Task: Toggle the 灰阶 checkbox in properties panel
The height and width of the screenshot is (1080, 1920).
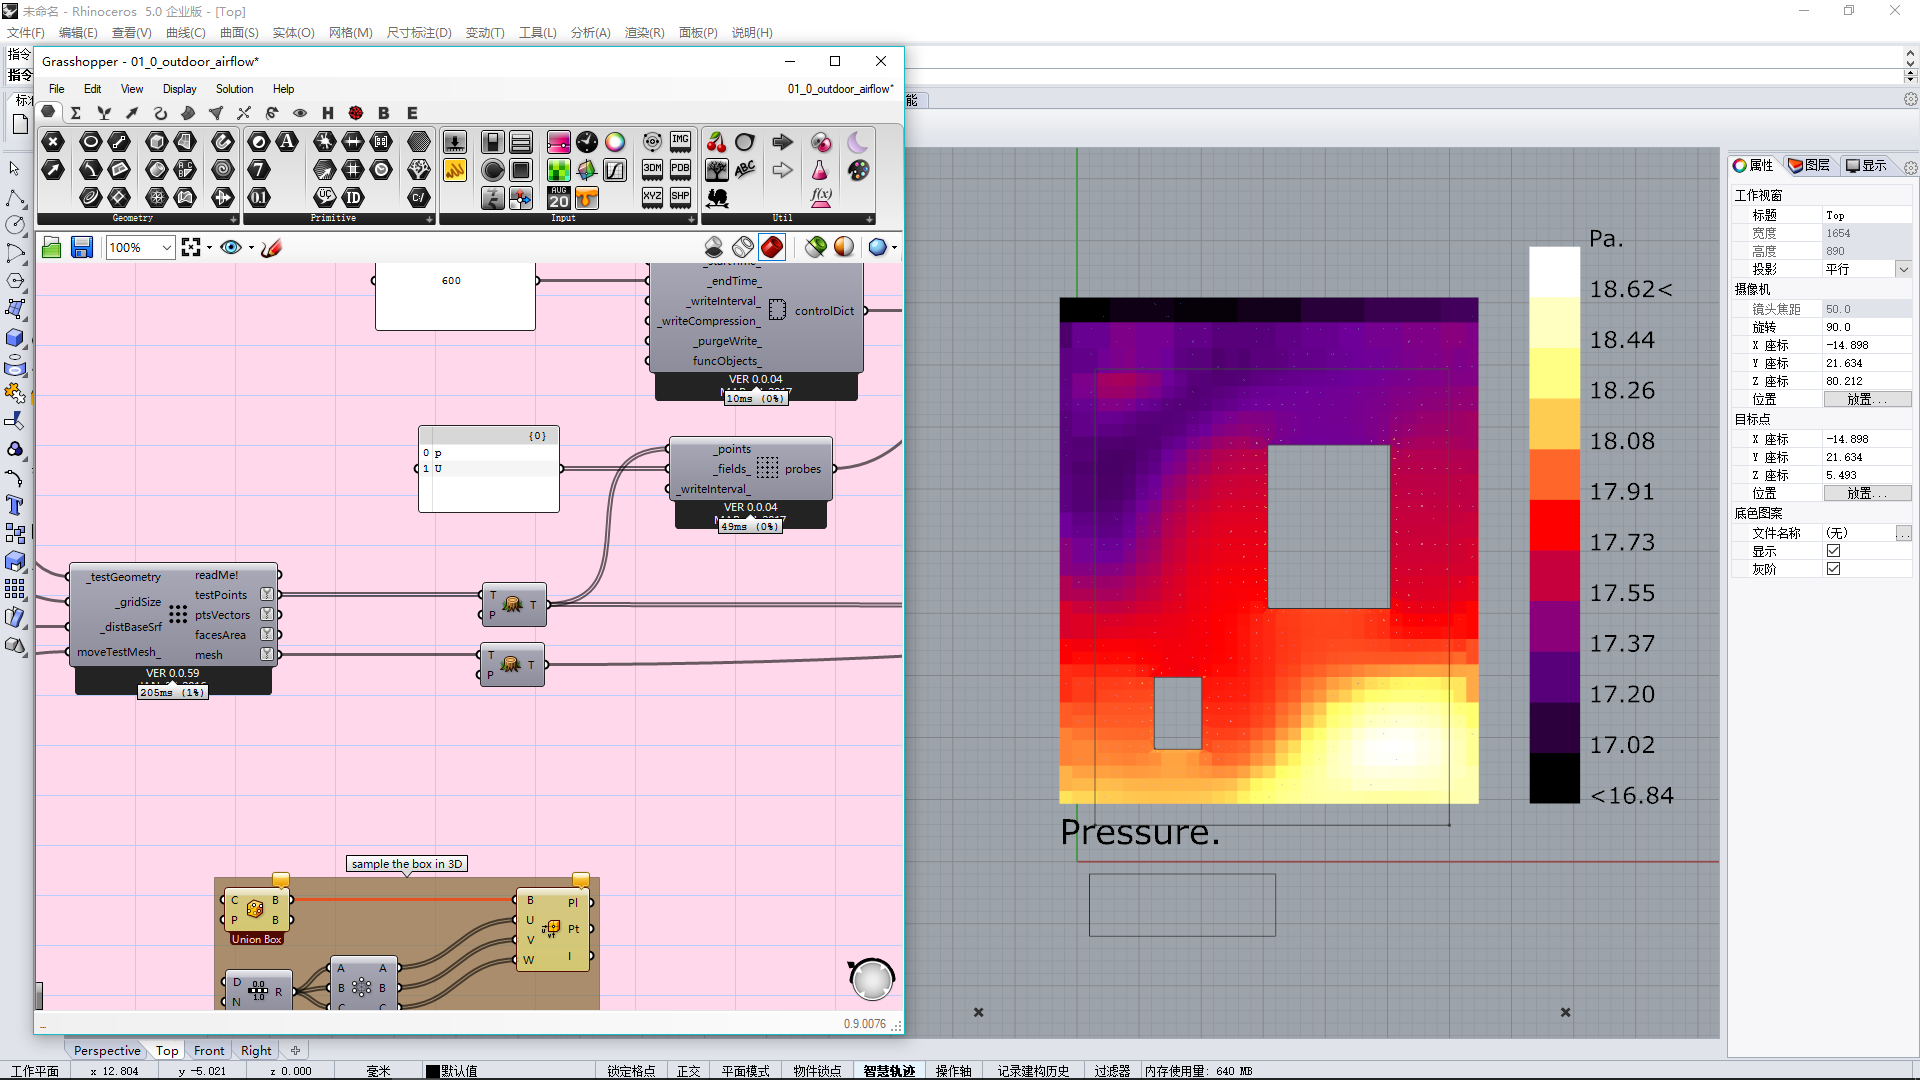Action: click(x=1833, y=569)
